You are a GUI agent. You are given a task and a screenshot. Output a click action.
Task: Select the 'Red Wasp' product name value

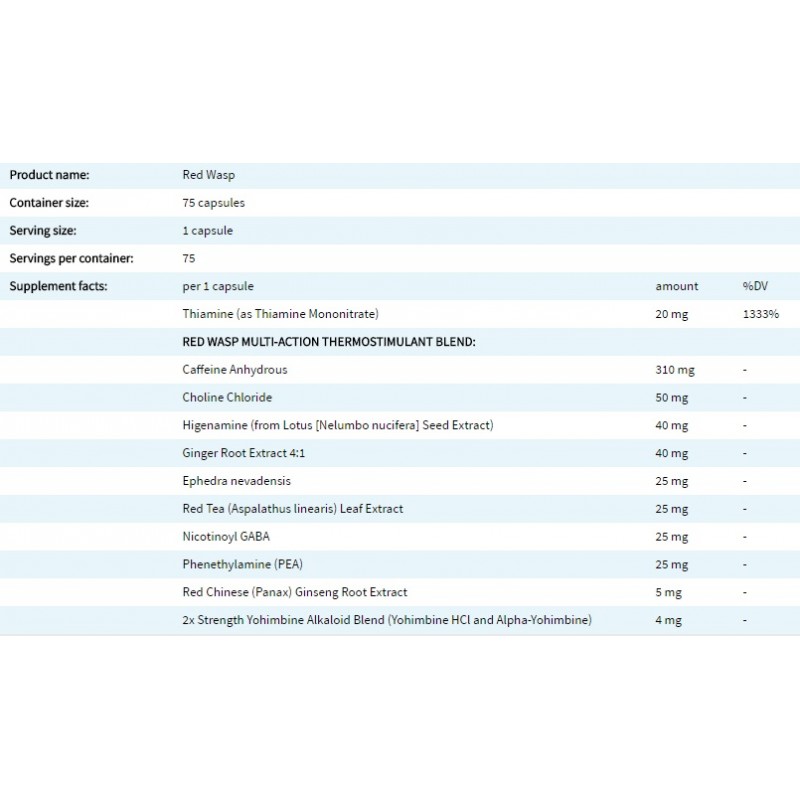(209, 175)
